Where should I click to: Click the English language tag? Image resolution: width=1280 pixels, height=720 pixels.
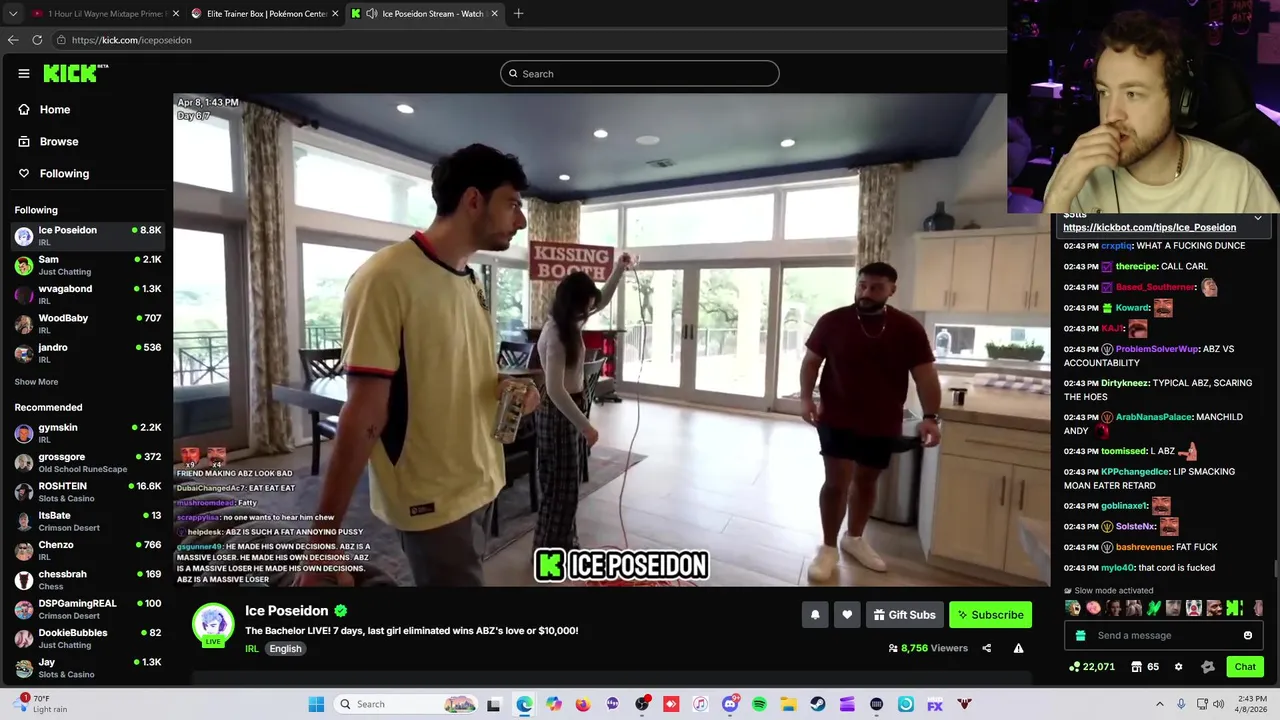[x=285, y=649]
